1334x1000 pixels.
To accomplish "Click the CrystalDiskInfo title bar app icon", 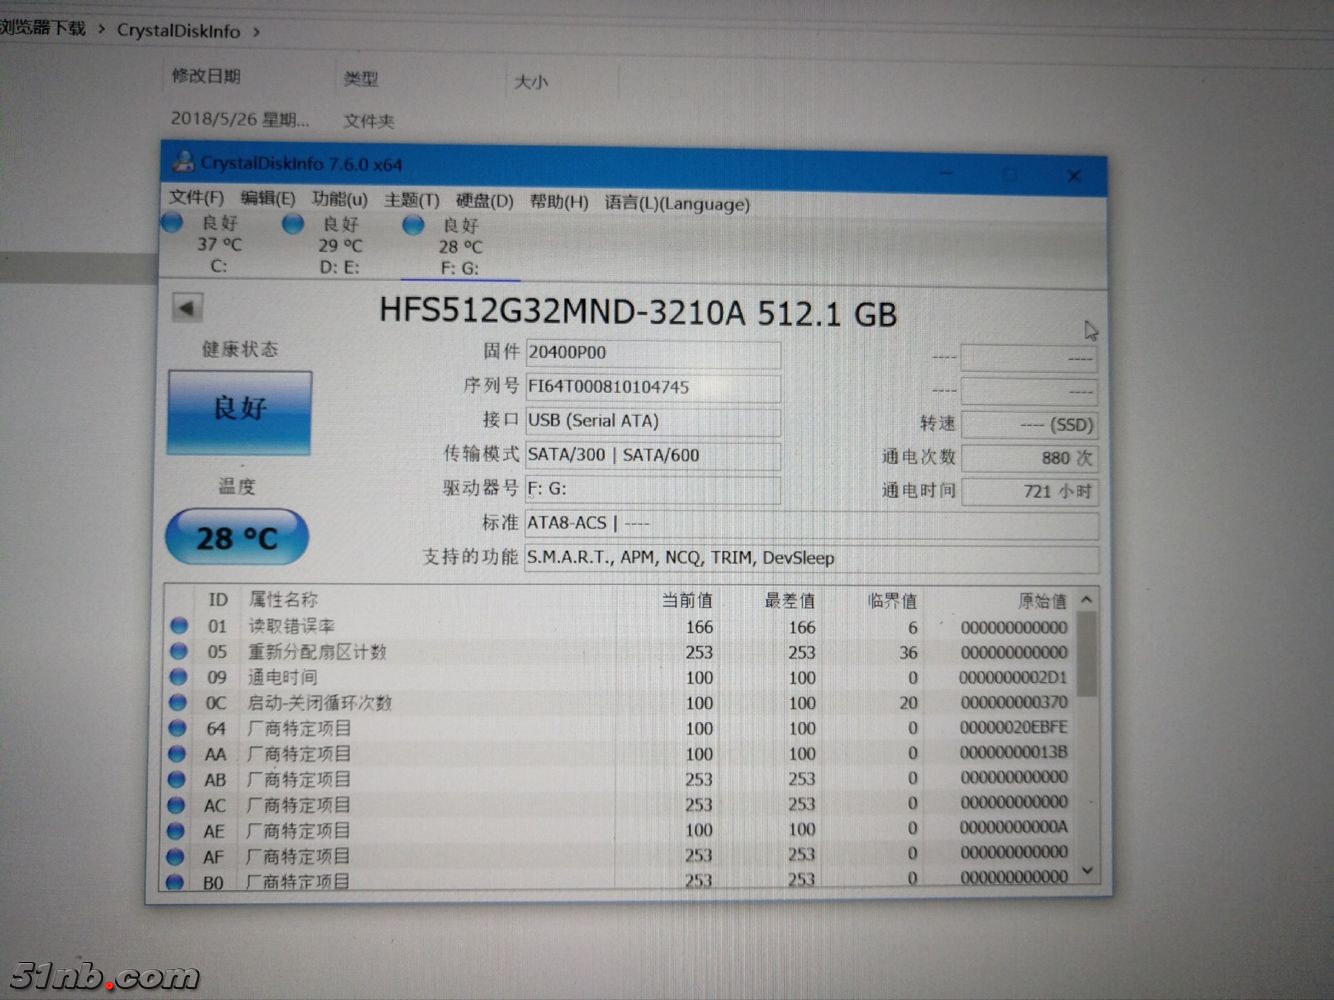I will 183,161.
